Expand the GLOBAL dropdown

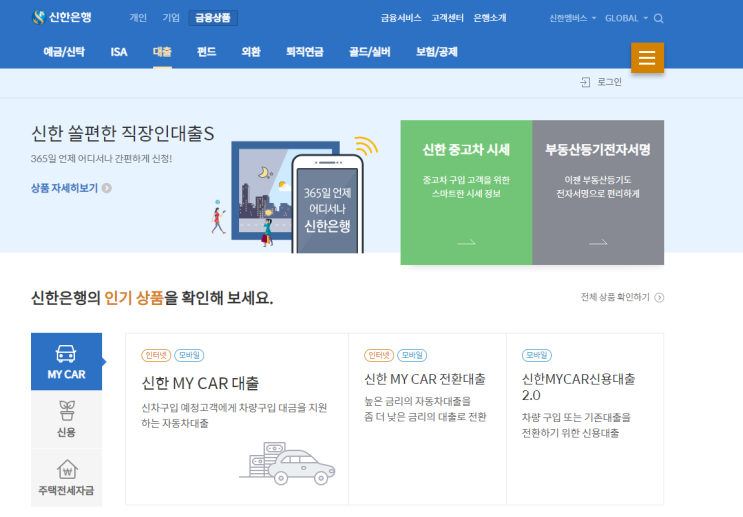626,18
